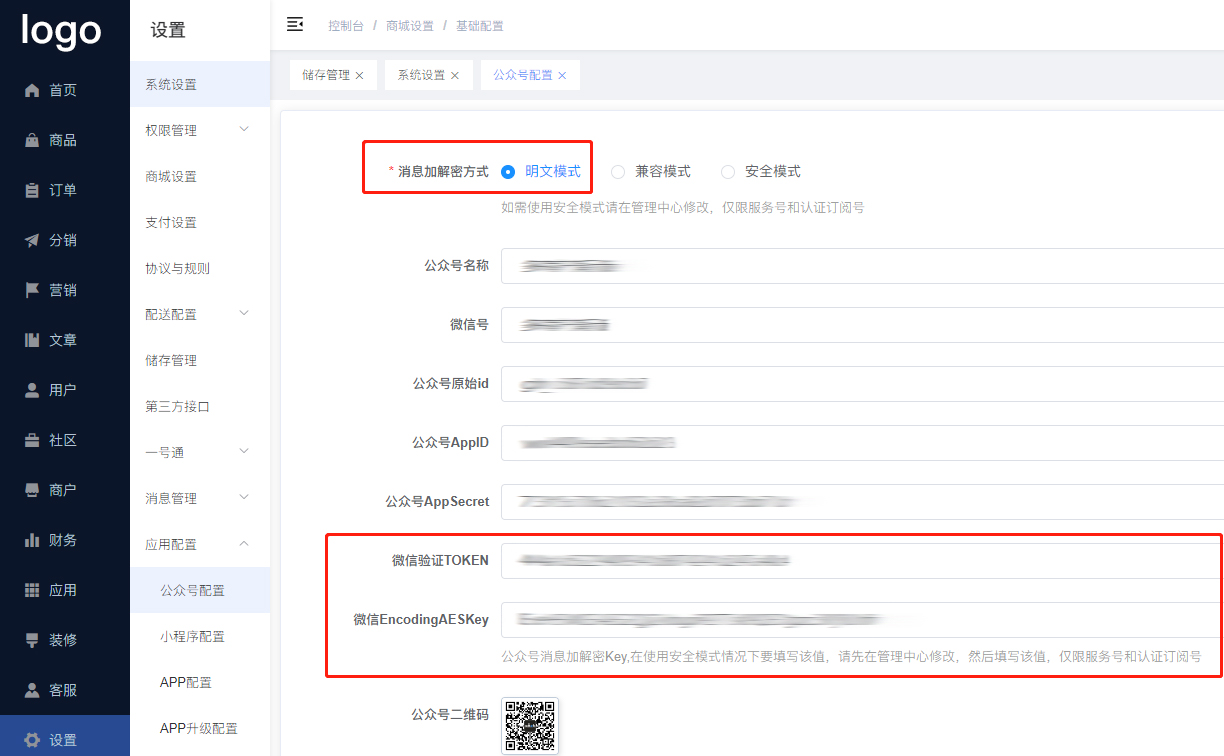Toggle the sidebar collapse menu icon
Image resolution: width=1224 pixels, height=756 pixels.
click(295, 25)
